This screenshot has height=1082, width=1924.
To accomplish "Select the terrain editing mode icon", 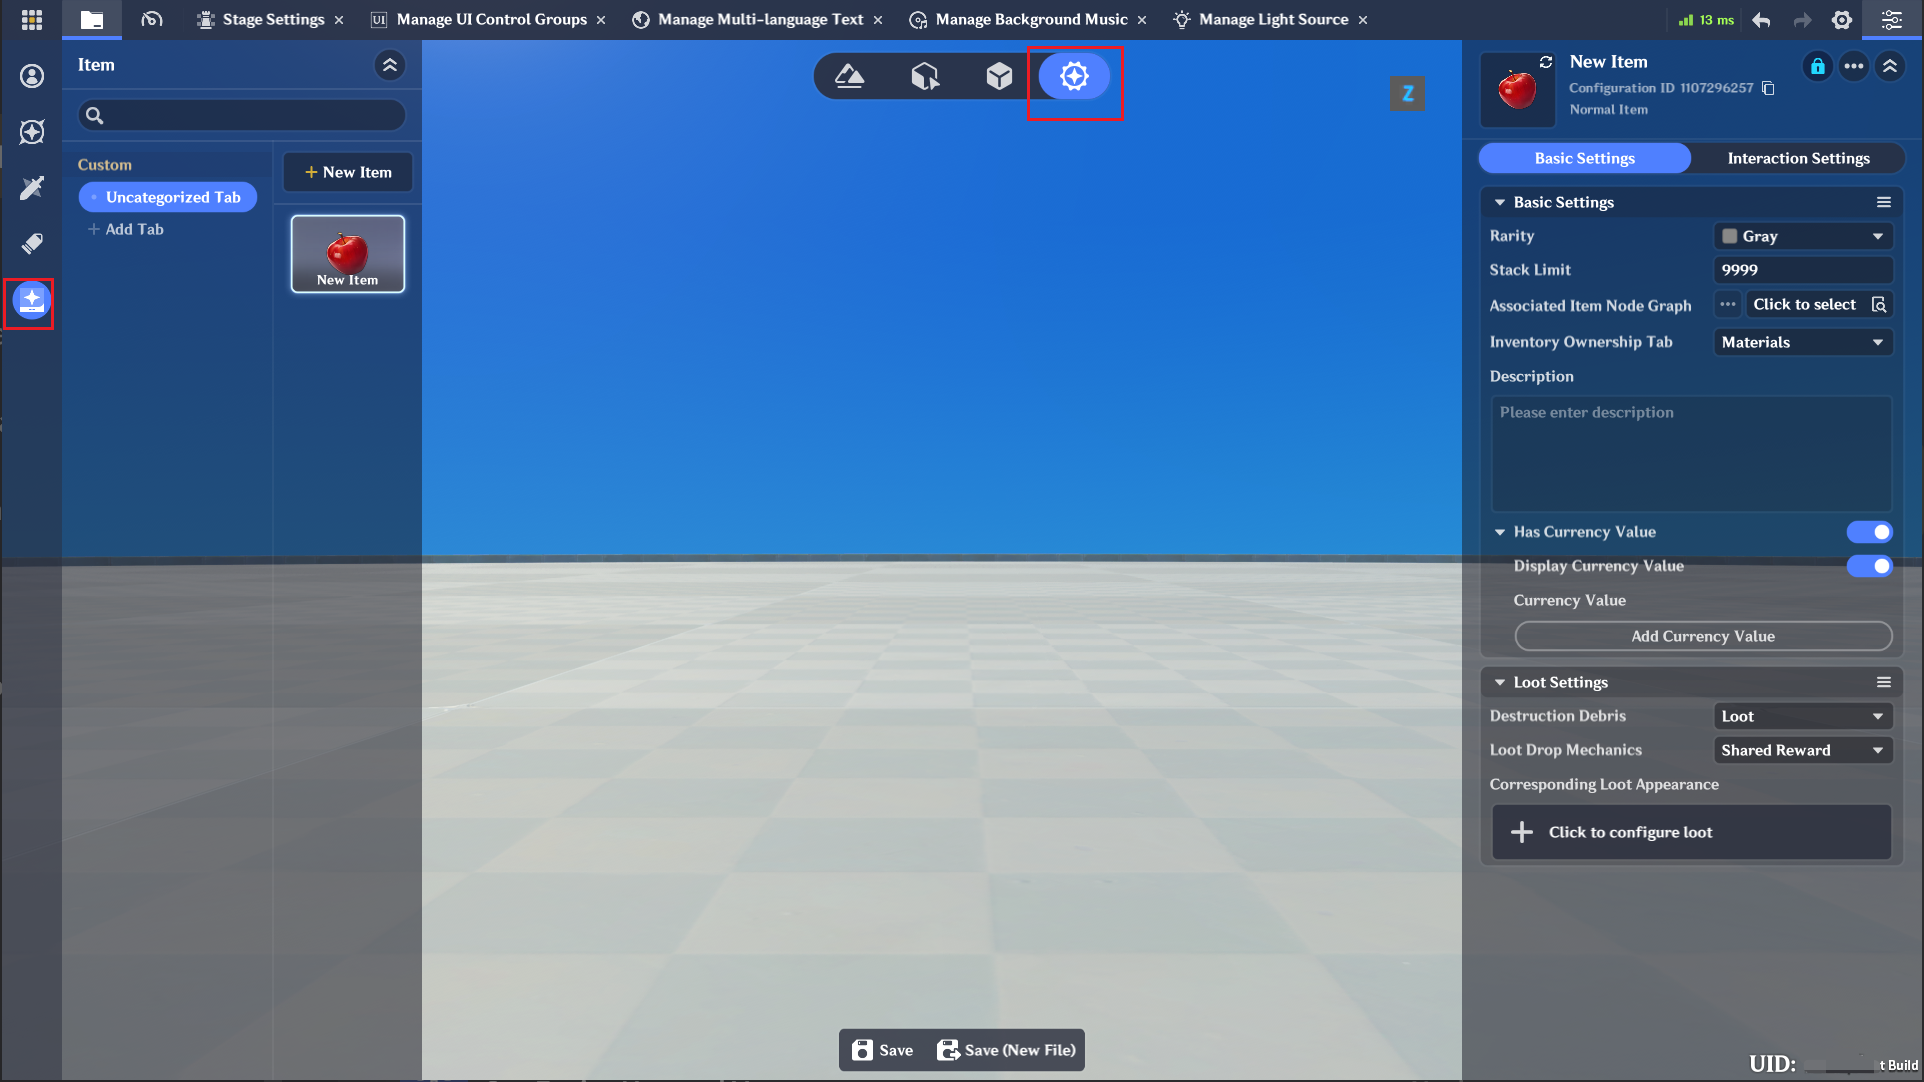I will (x=850, y=76).
